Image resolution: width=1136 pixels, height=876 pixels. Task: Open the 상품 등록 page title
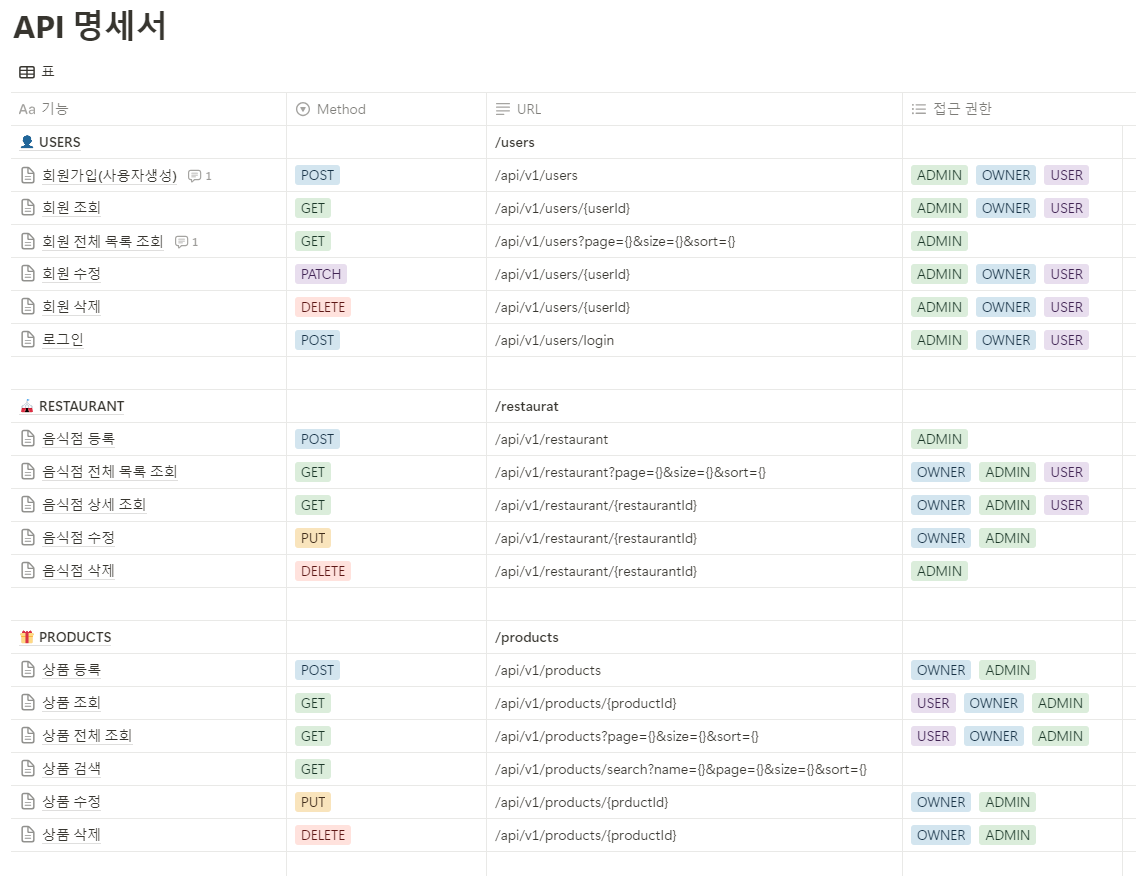coord(71,669)
